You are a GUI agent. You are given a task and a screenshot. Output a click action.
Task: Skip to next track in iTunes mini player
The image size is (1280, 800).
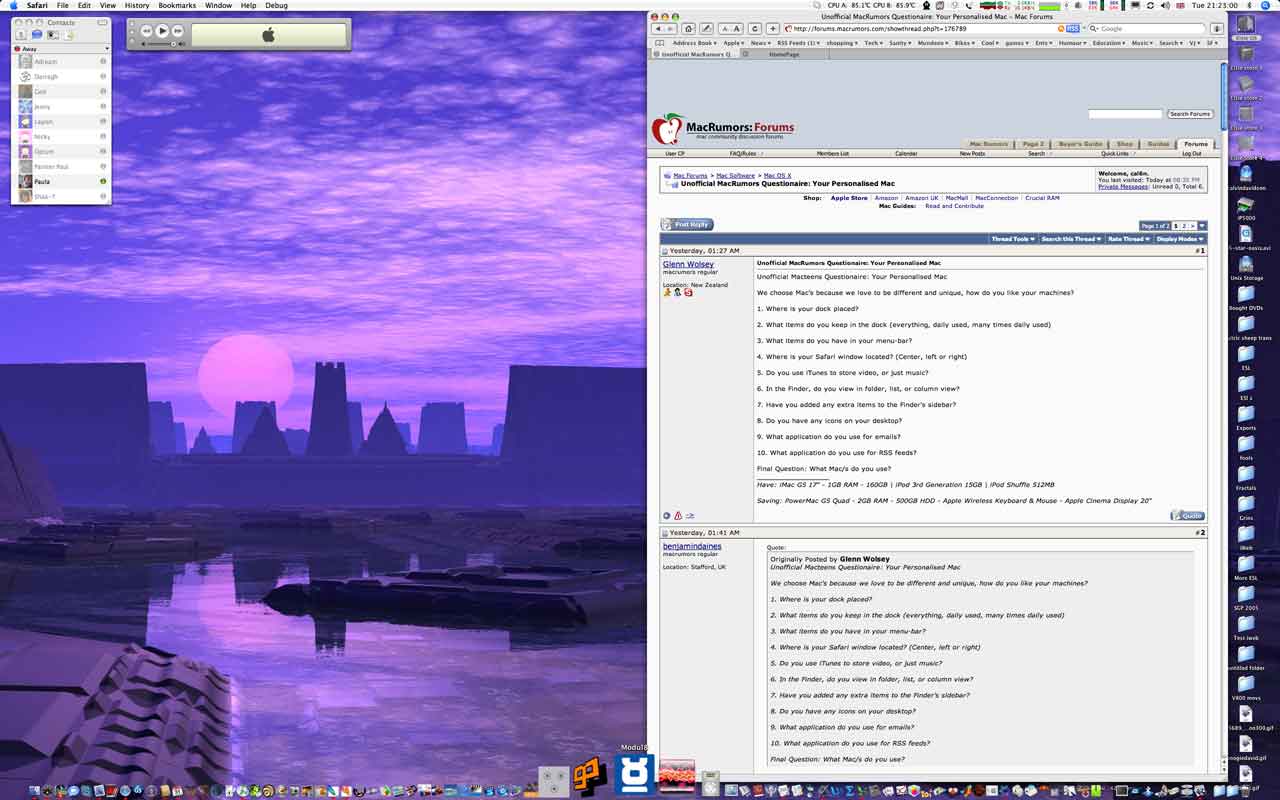tap(178, 31)
